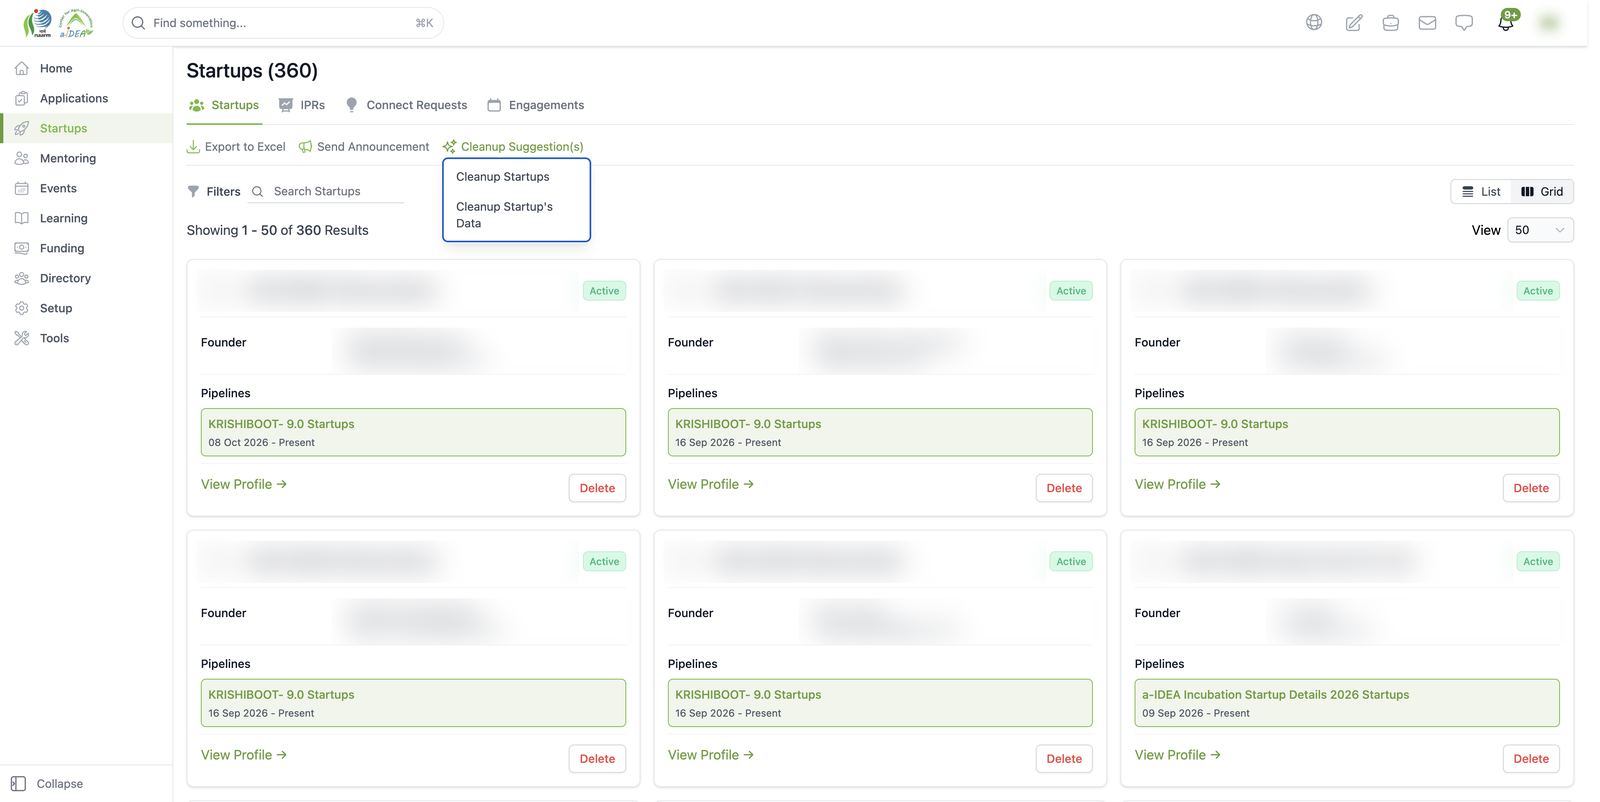Click the Mentoring sidebar icon

(x=21, y=158)
